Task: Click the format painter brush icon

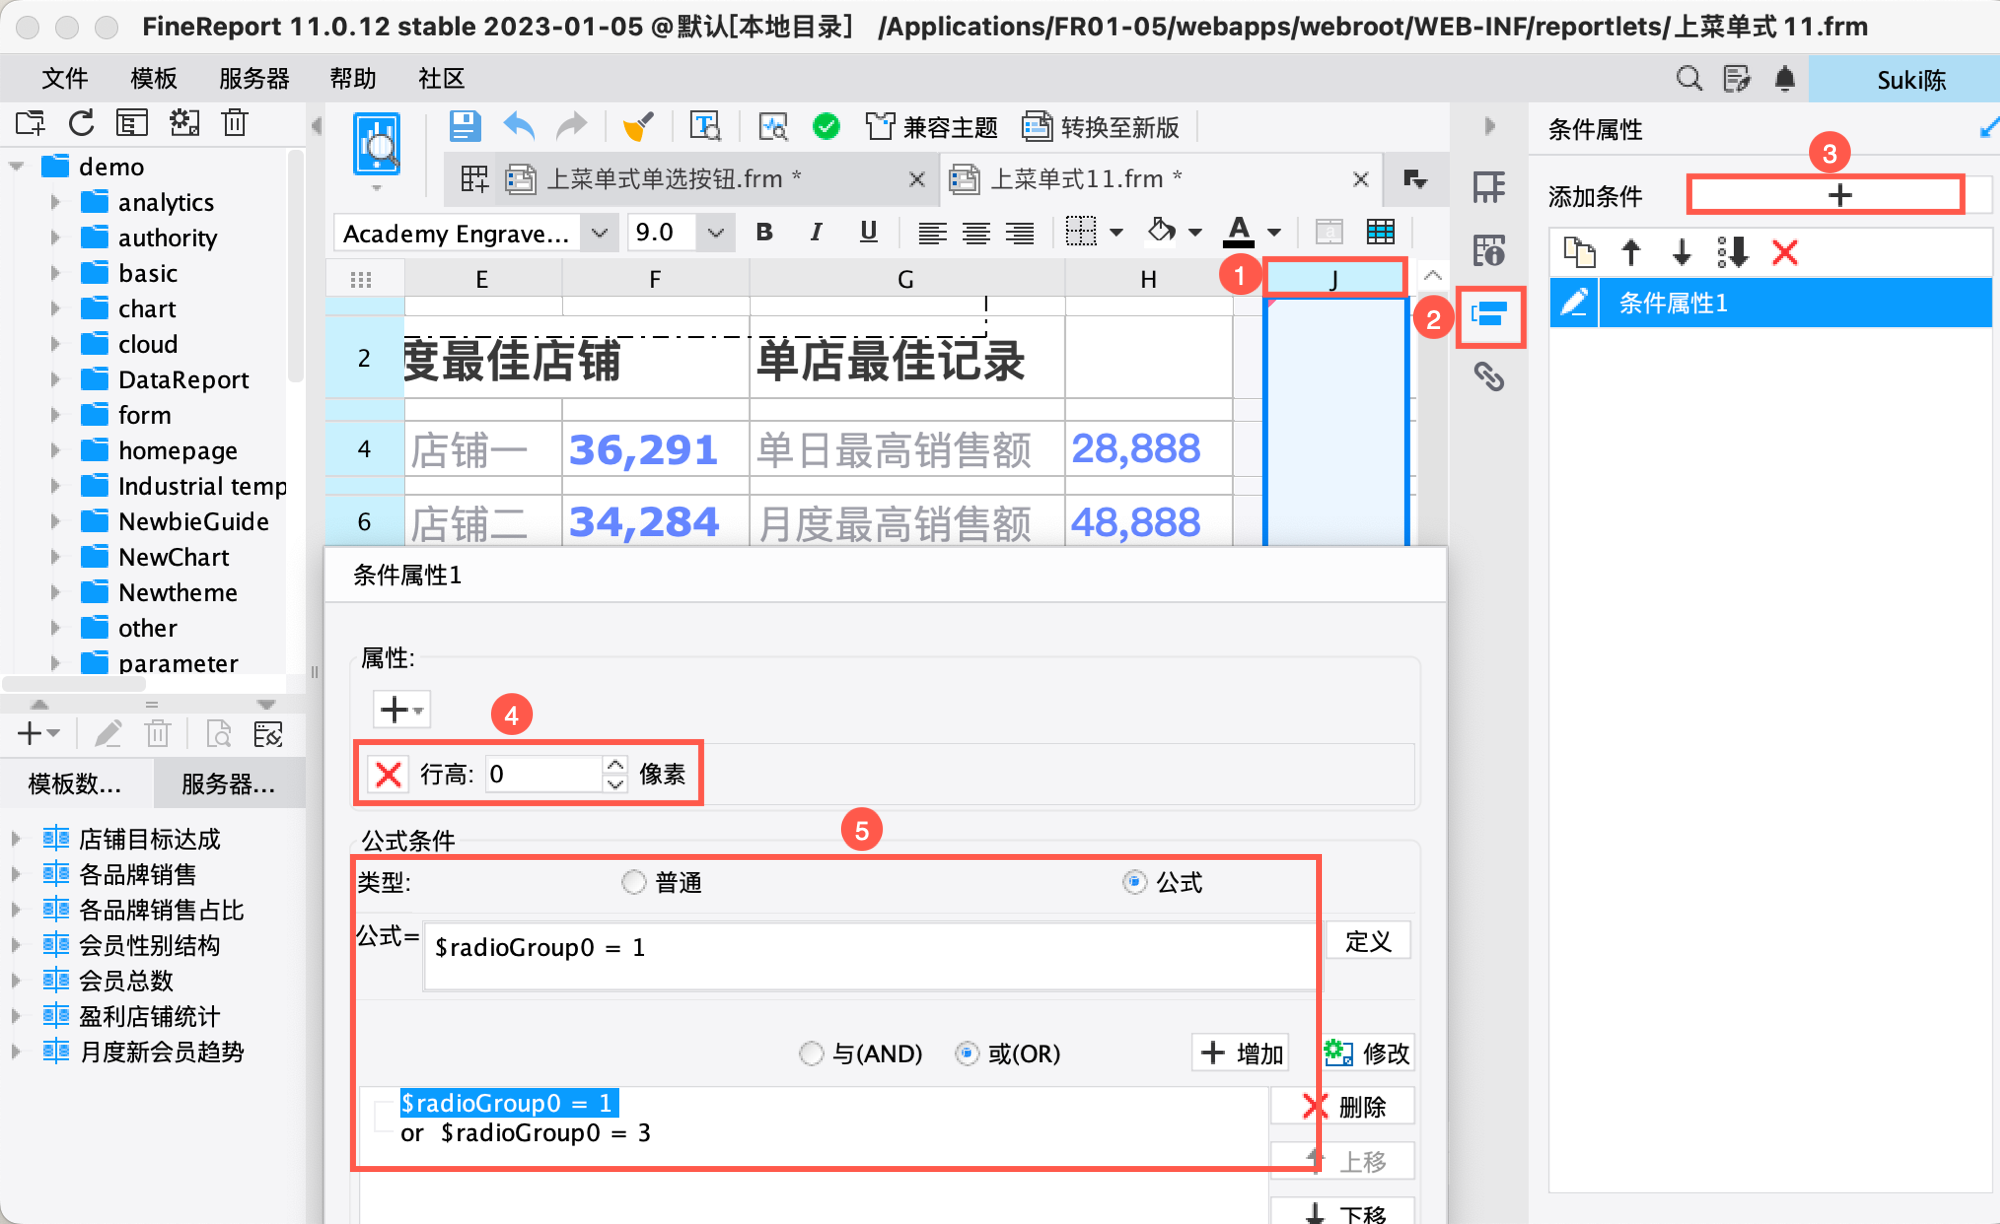Action: [637, 127]
